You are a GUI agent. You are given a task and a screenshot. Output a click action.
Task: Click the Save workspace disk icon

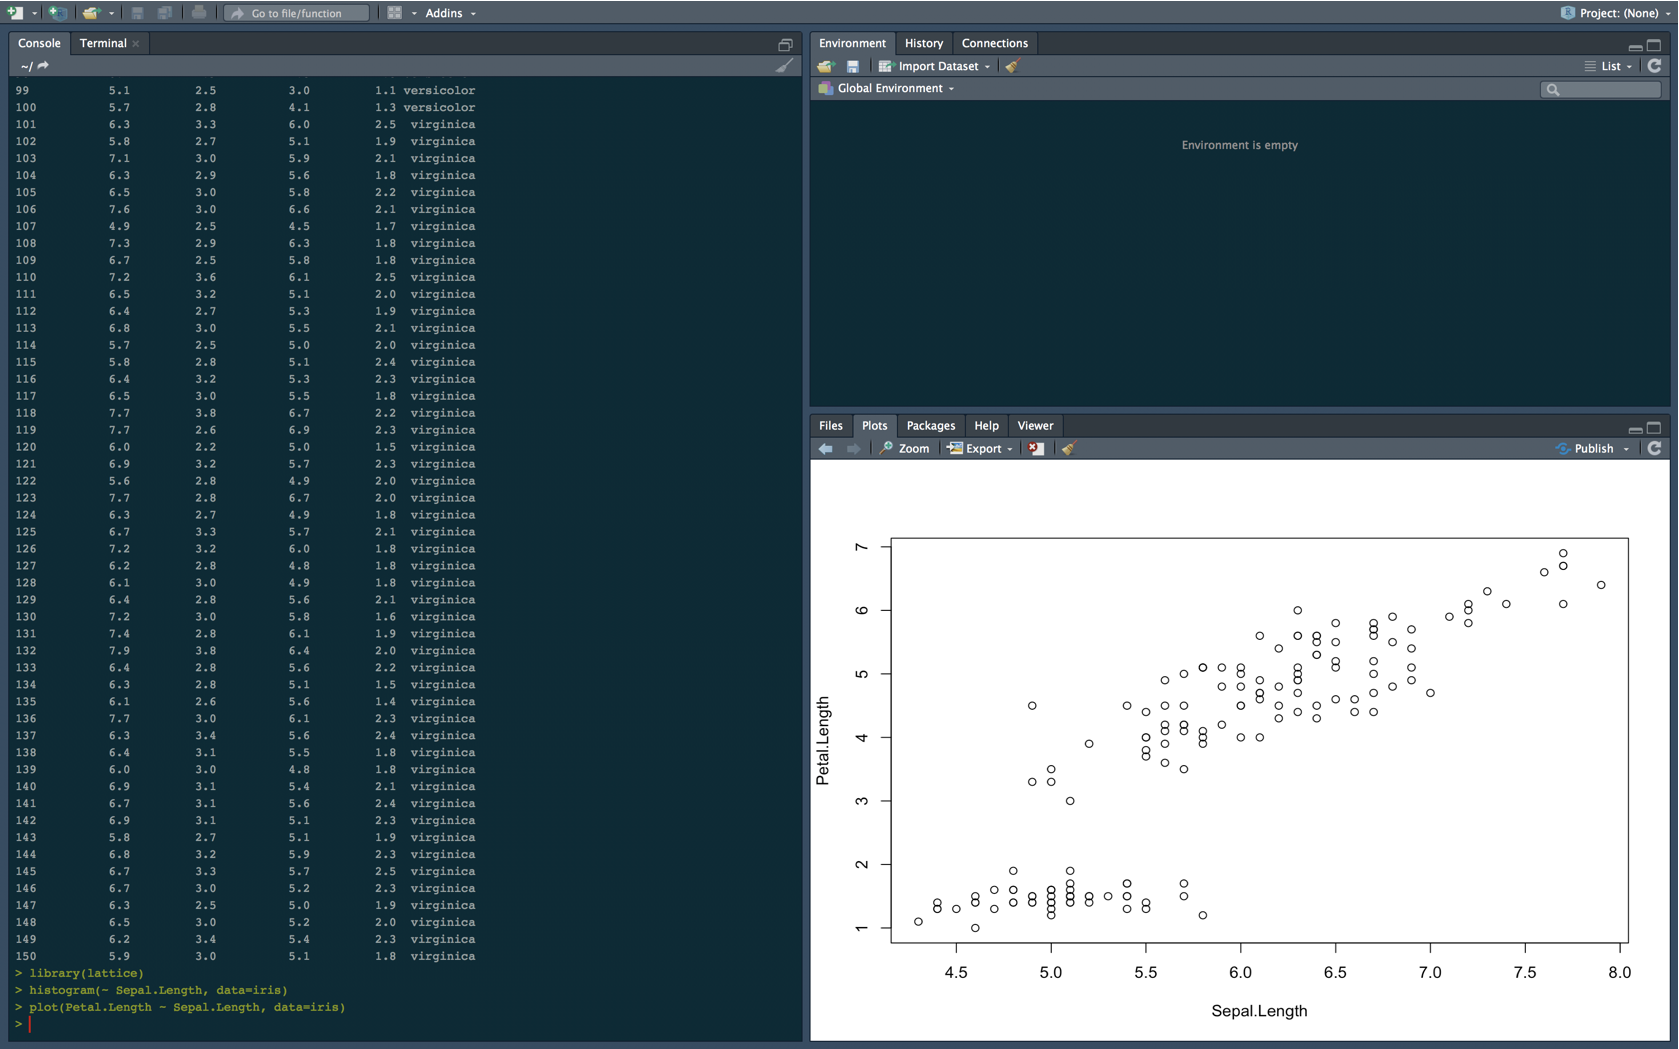(x=853, y=66)
